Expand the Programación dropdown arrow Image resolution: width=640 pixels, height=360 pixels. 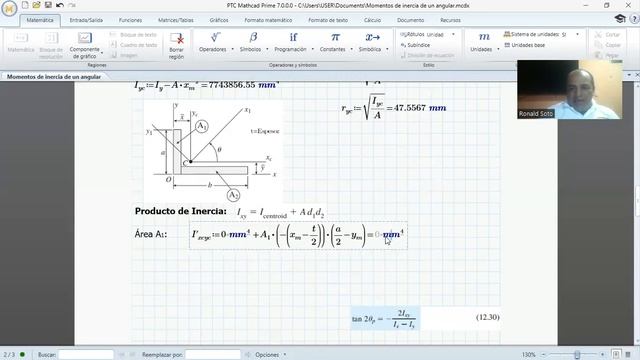(x=313, y=49)
